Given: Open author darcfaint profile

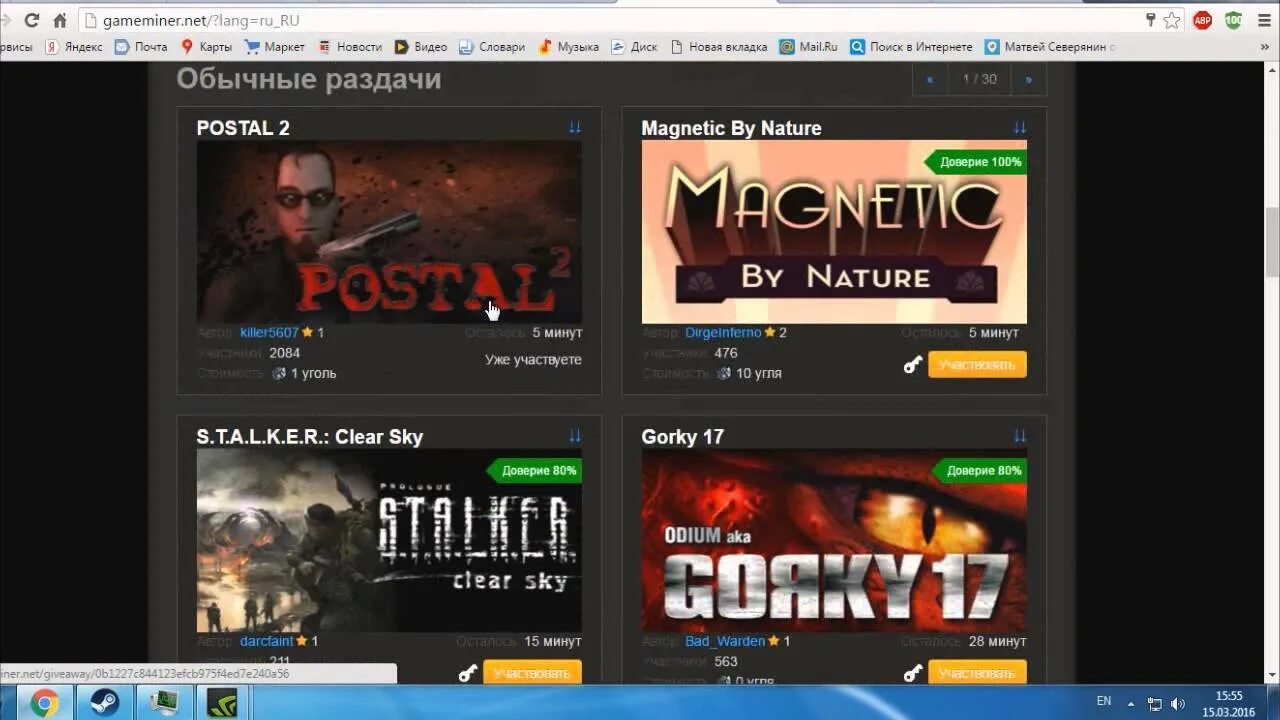Looking at the screenshot, I should click(x=266, y=641).
